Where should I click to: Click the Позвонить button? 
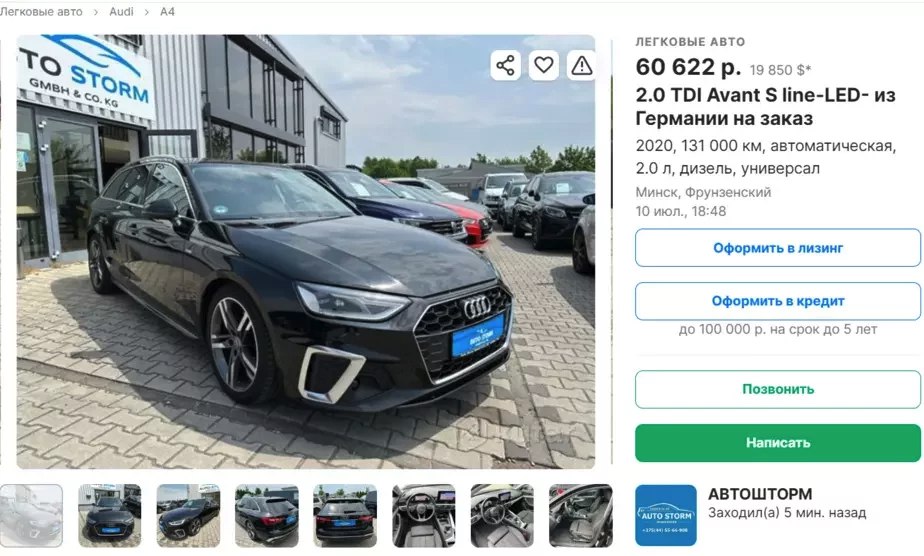pos(778,389)
